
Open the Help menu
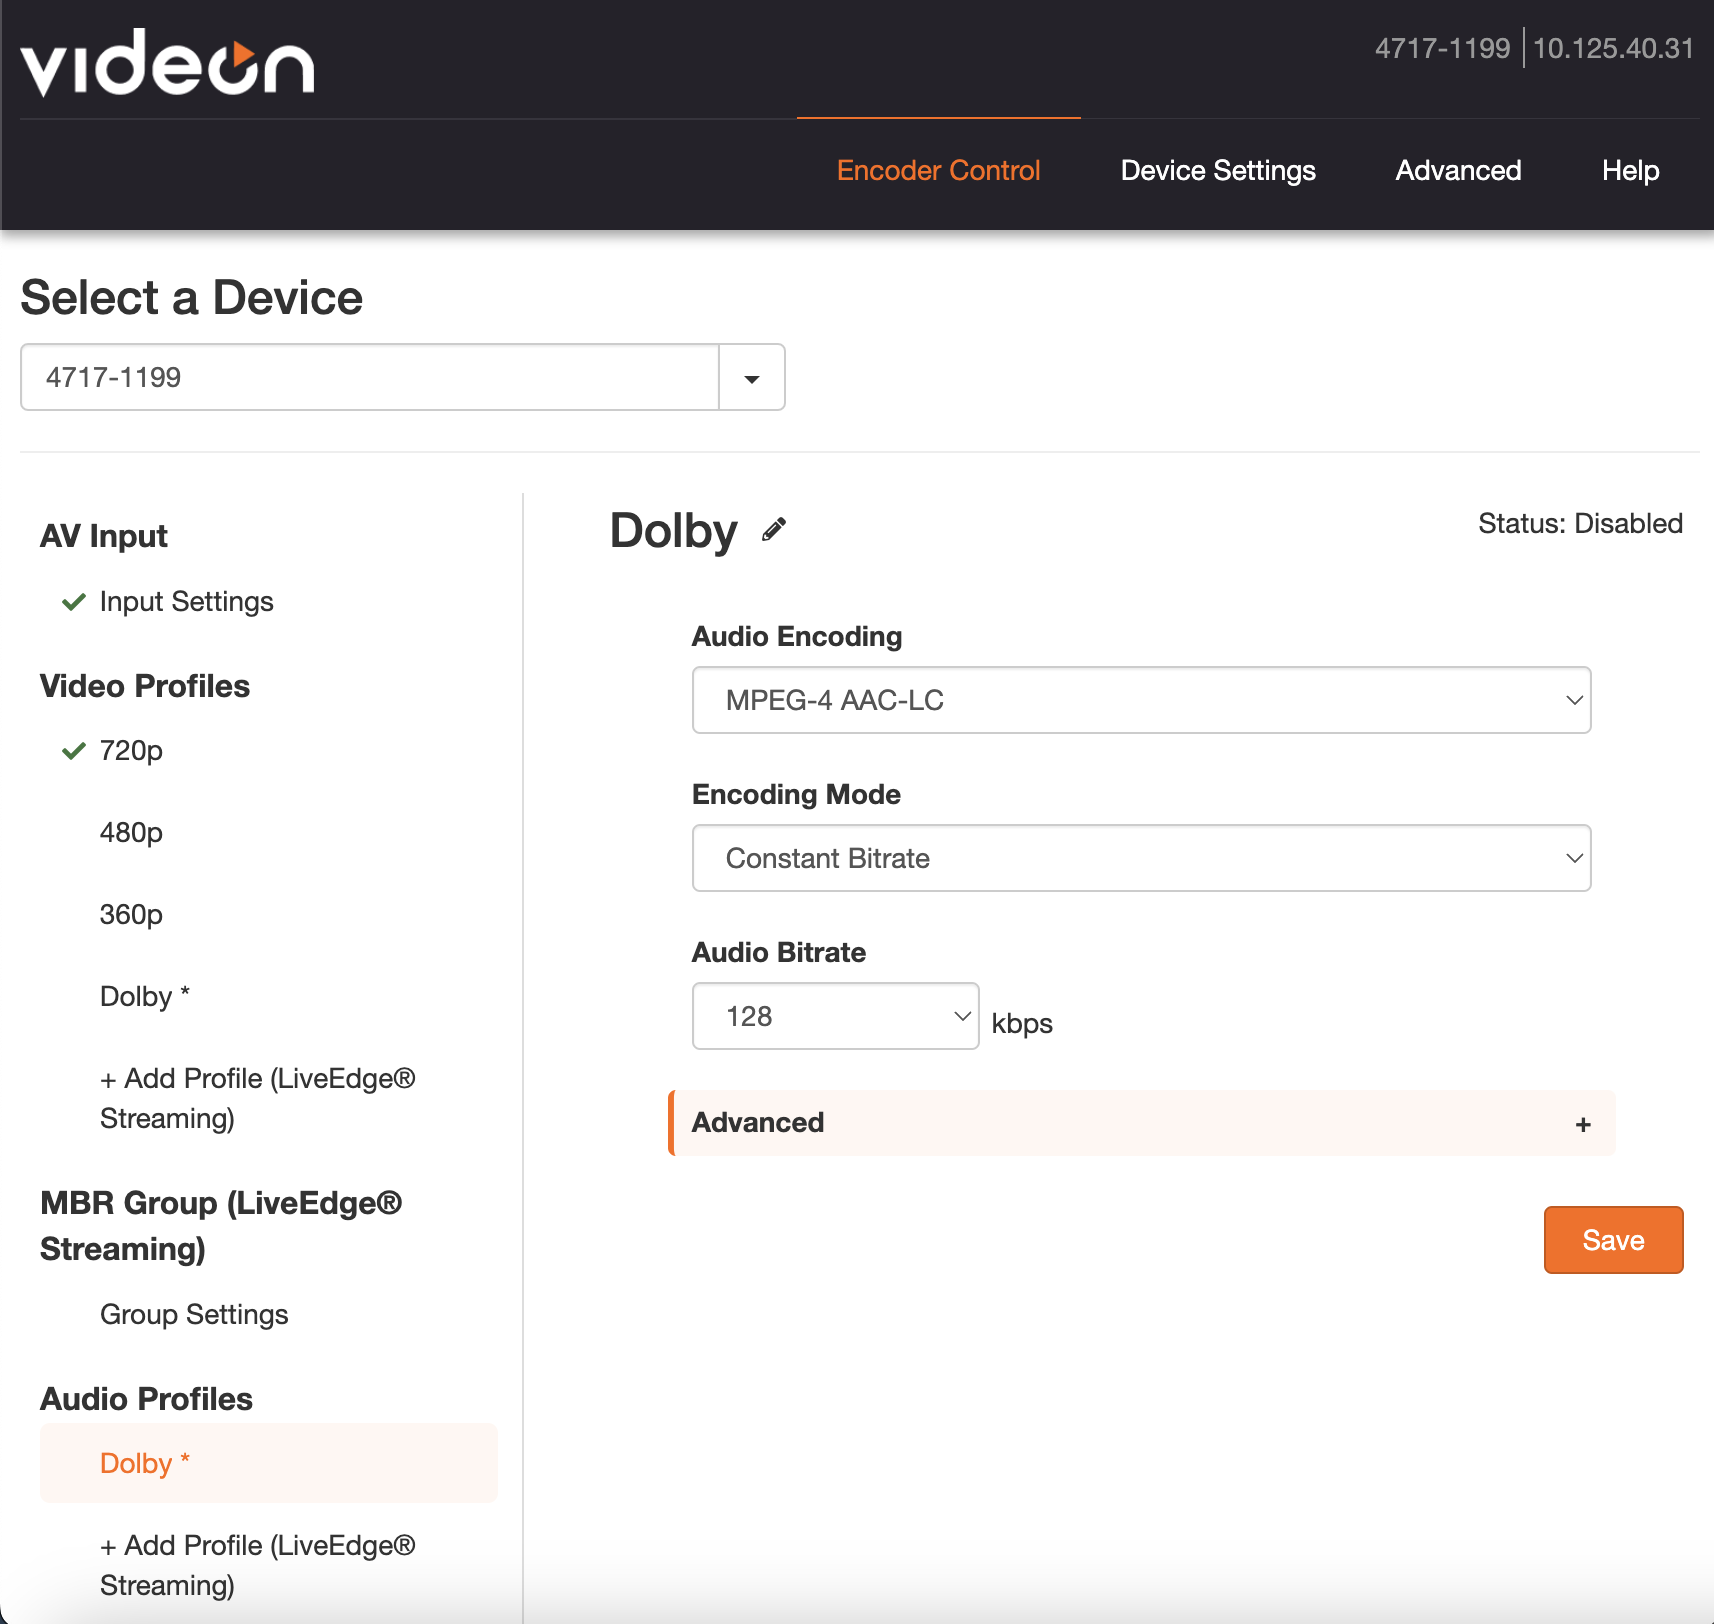coord(1629,171)
